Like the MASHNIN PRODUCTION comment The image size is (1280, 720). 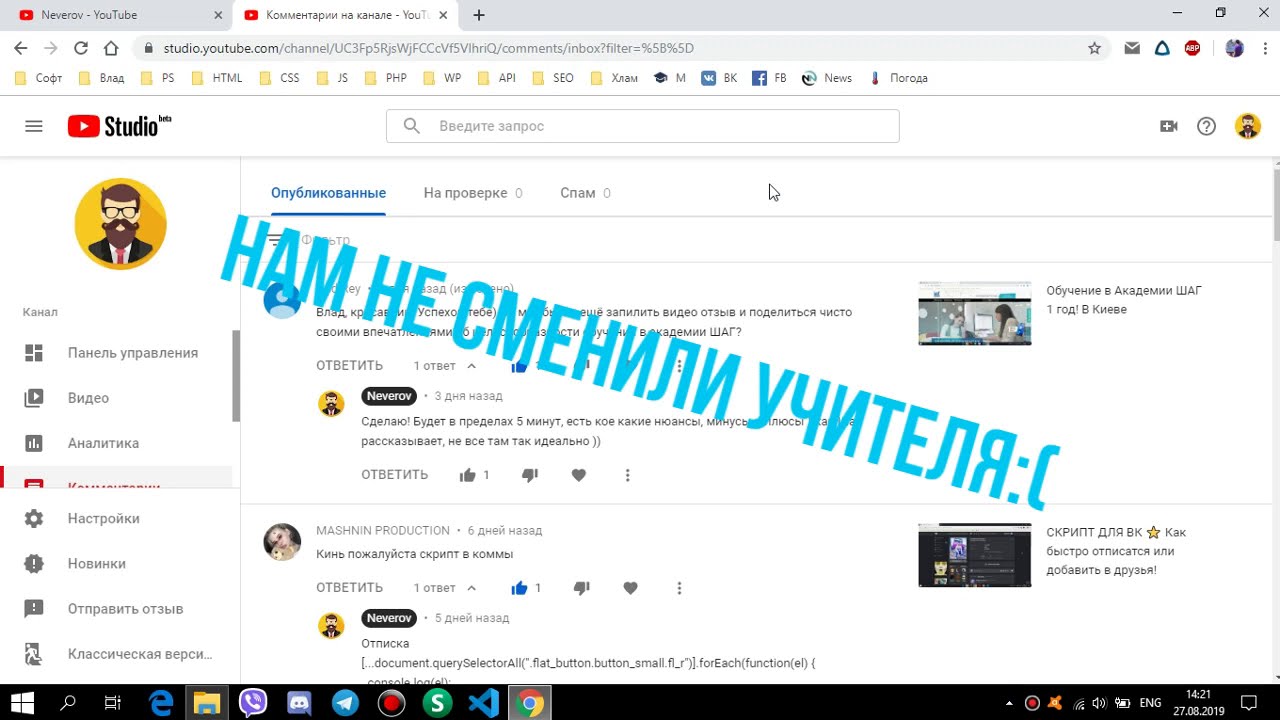pyautogui.click(x=519, y=588)
